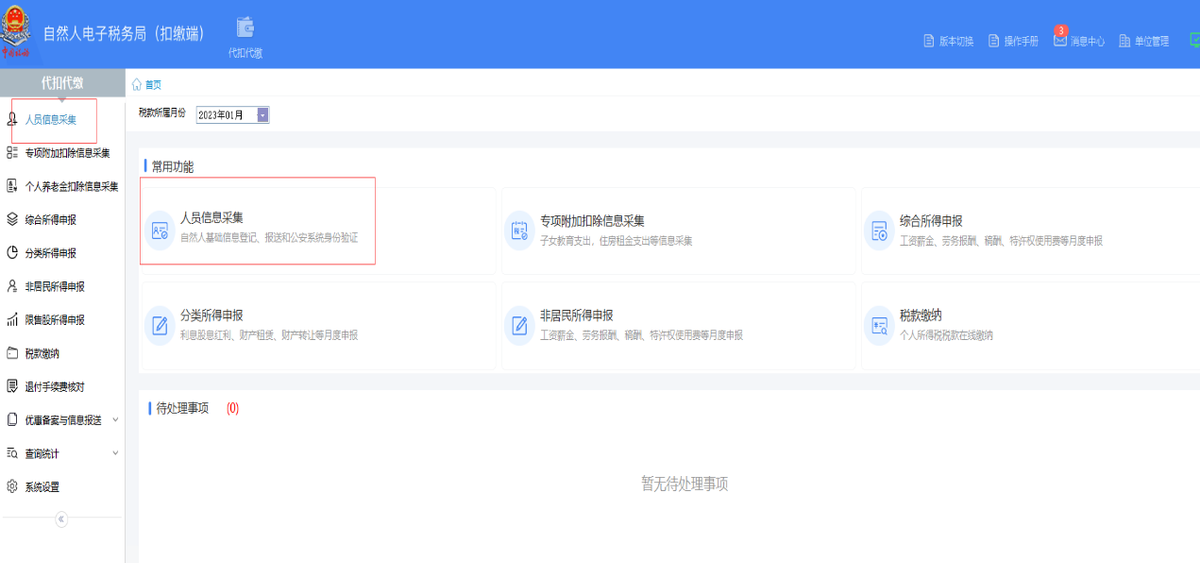
Task: Expand 优惠备案与信息报送 in the sidebar
Action: [x=62, y=420]
